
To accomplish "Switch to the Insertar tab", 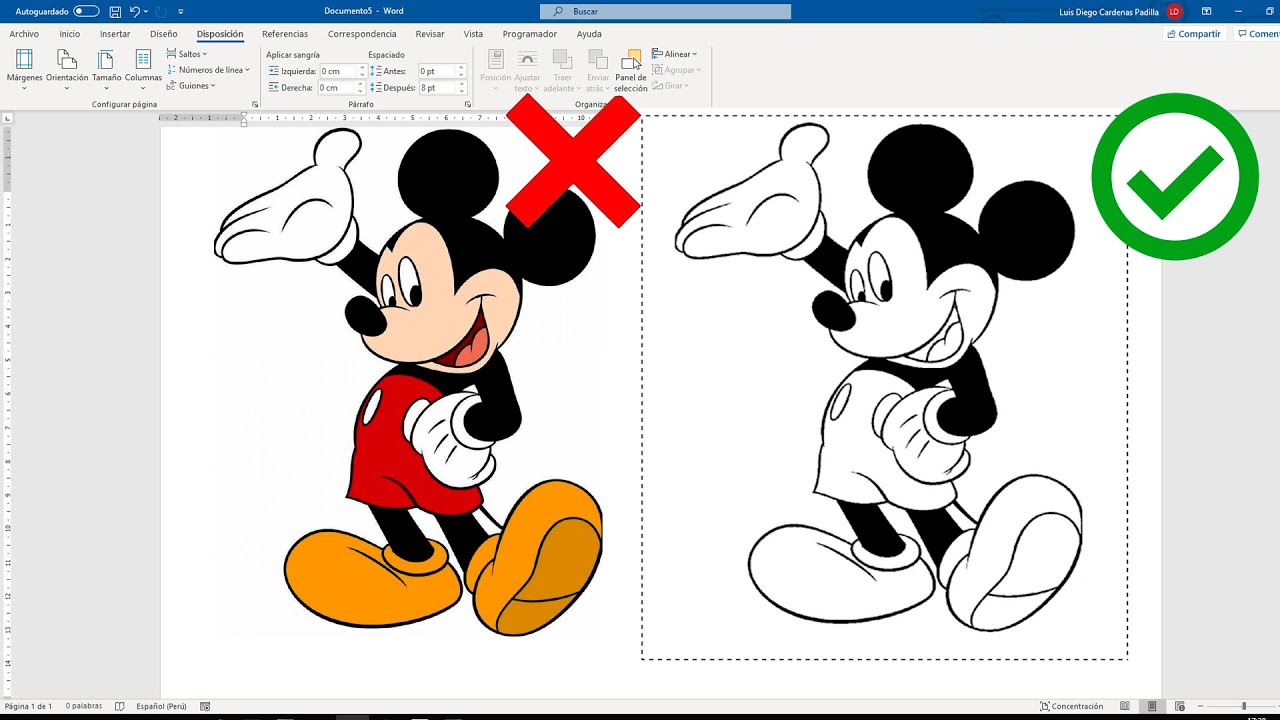I will [115, 34].
